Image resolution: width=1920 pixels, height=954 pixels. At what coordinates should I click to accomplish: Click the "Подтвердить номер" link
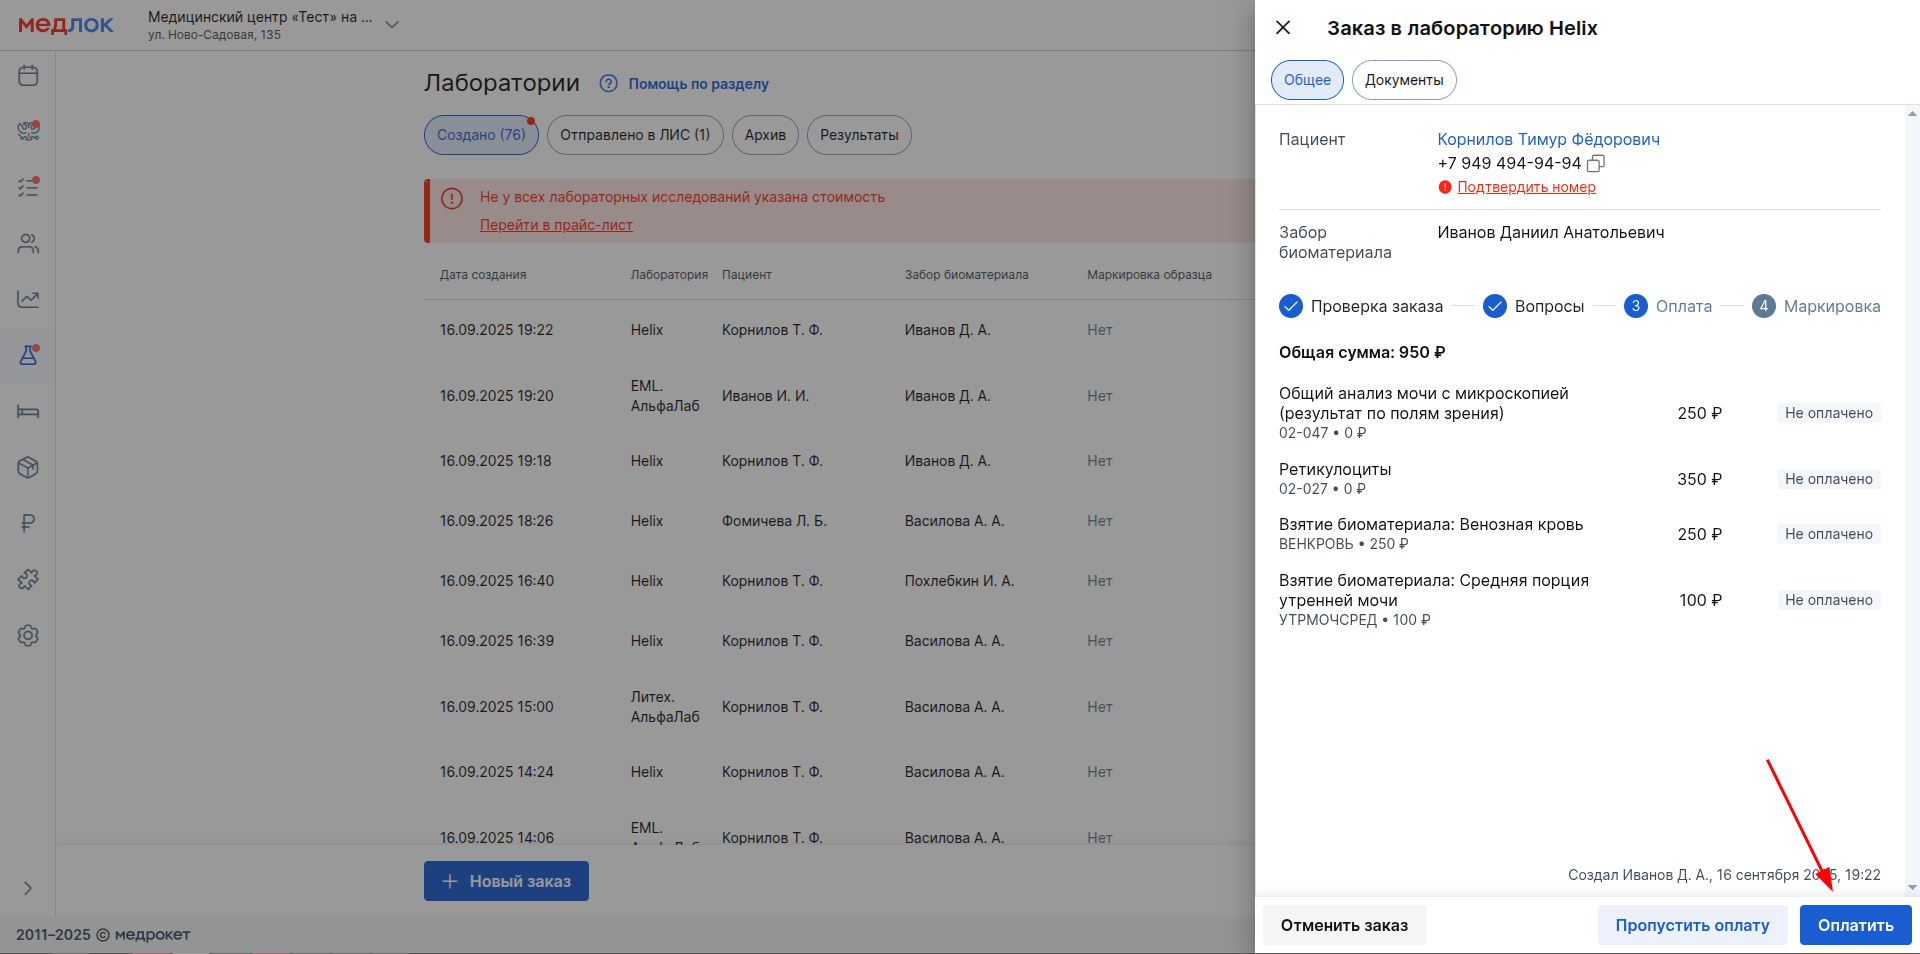coord(1526,187)
